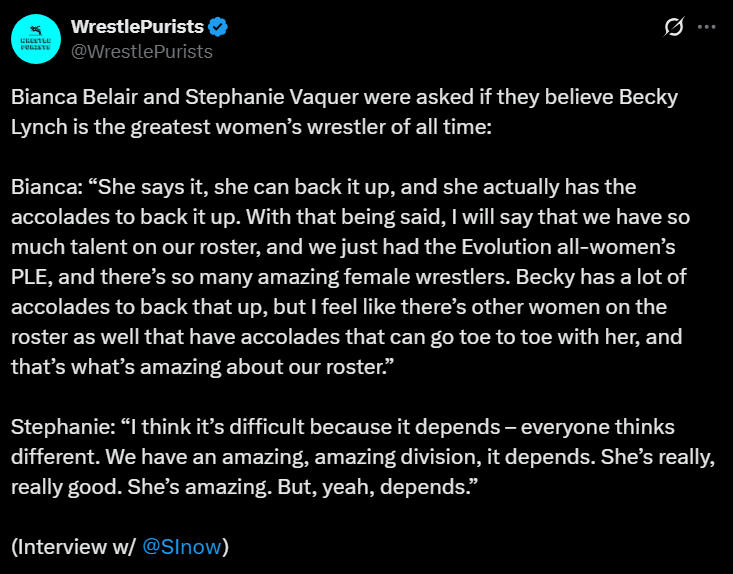Select the paragraph beginning with "Stephanie:"
Image resolution: width=733 pixels, height=574 pixels.
(x=363, y=457)
